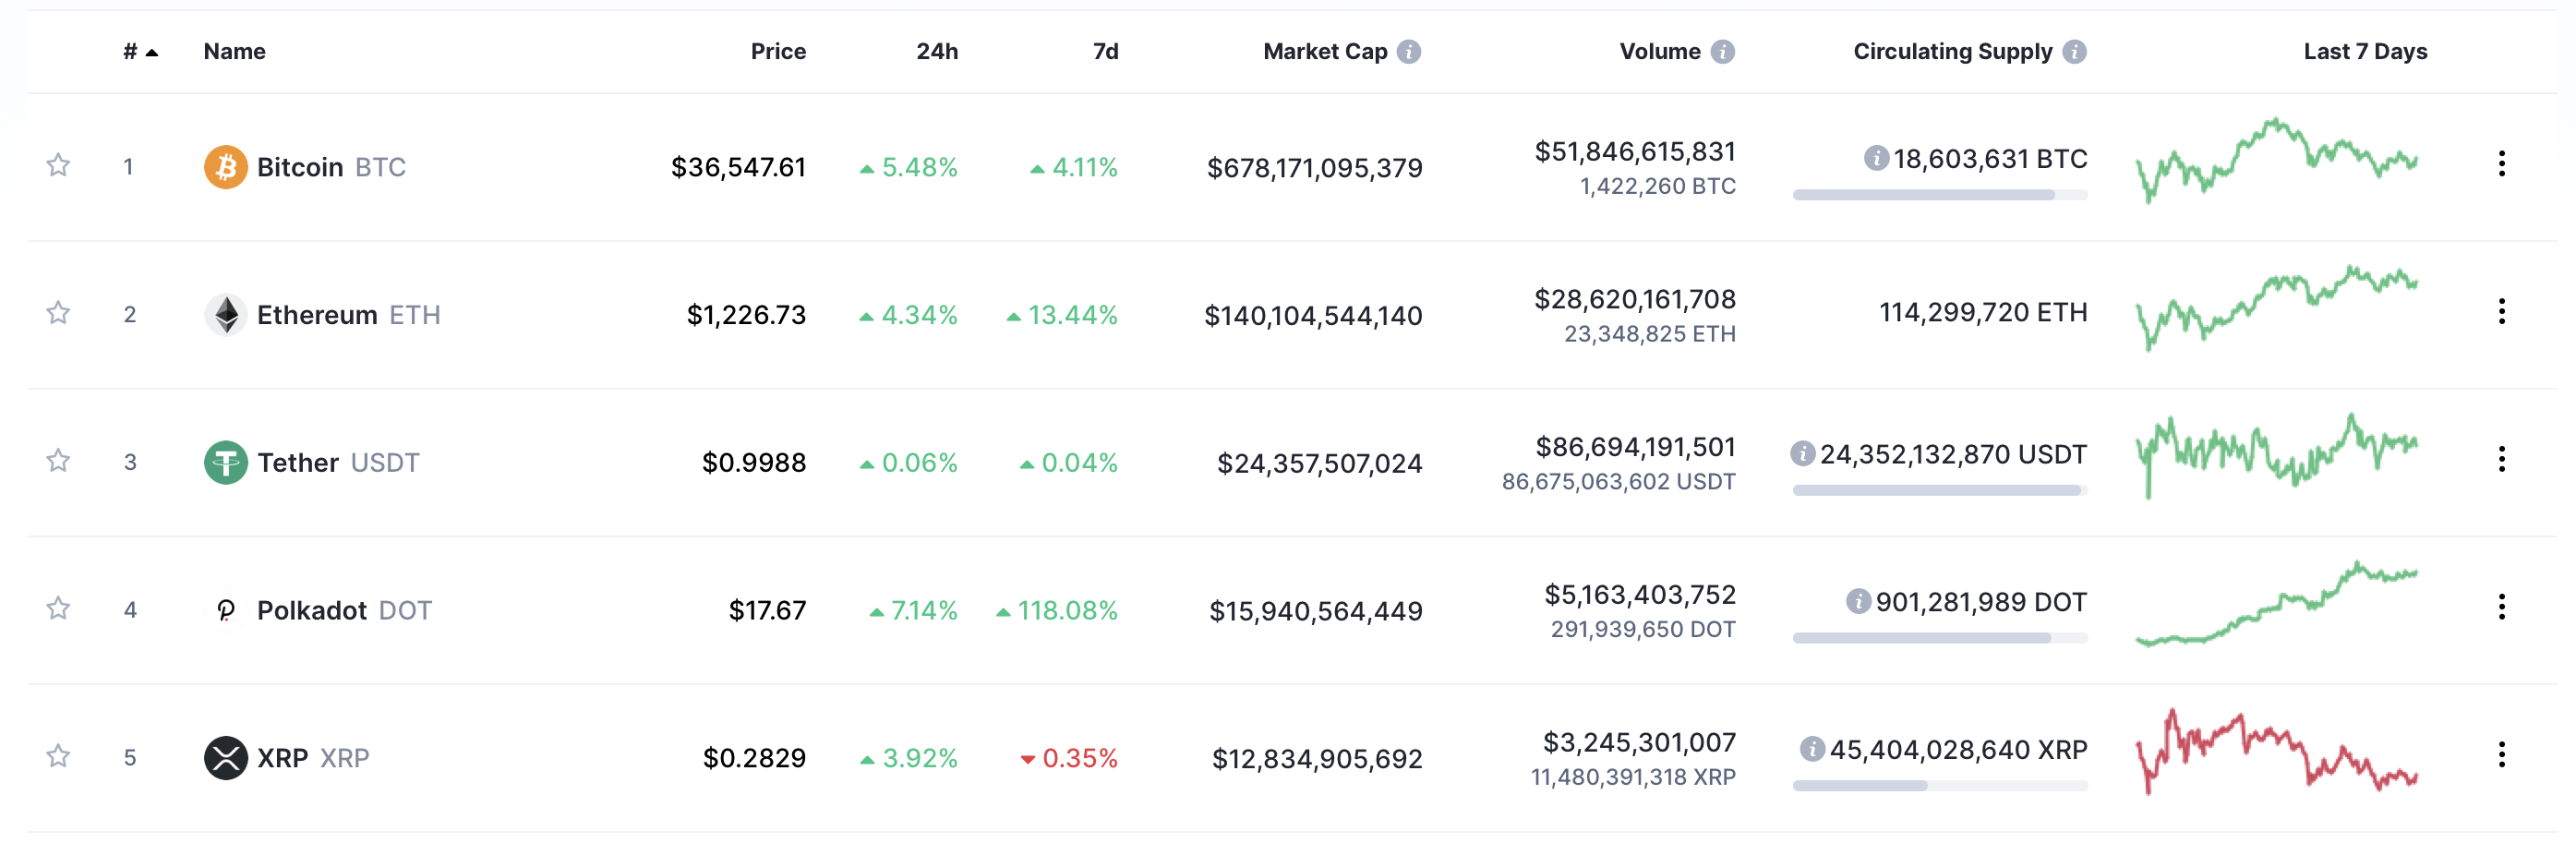Click Bitcoin market cap $678,171,095,379

[1314, 168]
